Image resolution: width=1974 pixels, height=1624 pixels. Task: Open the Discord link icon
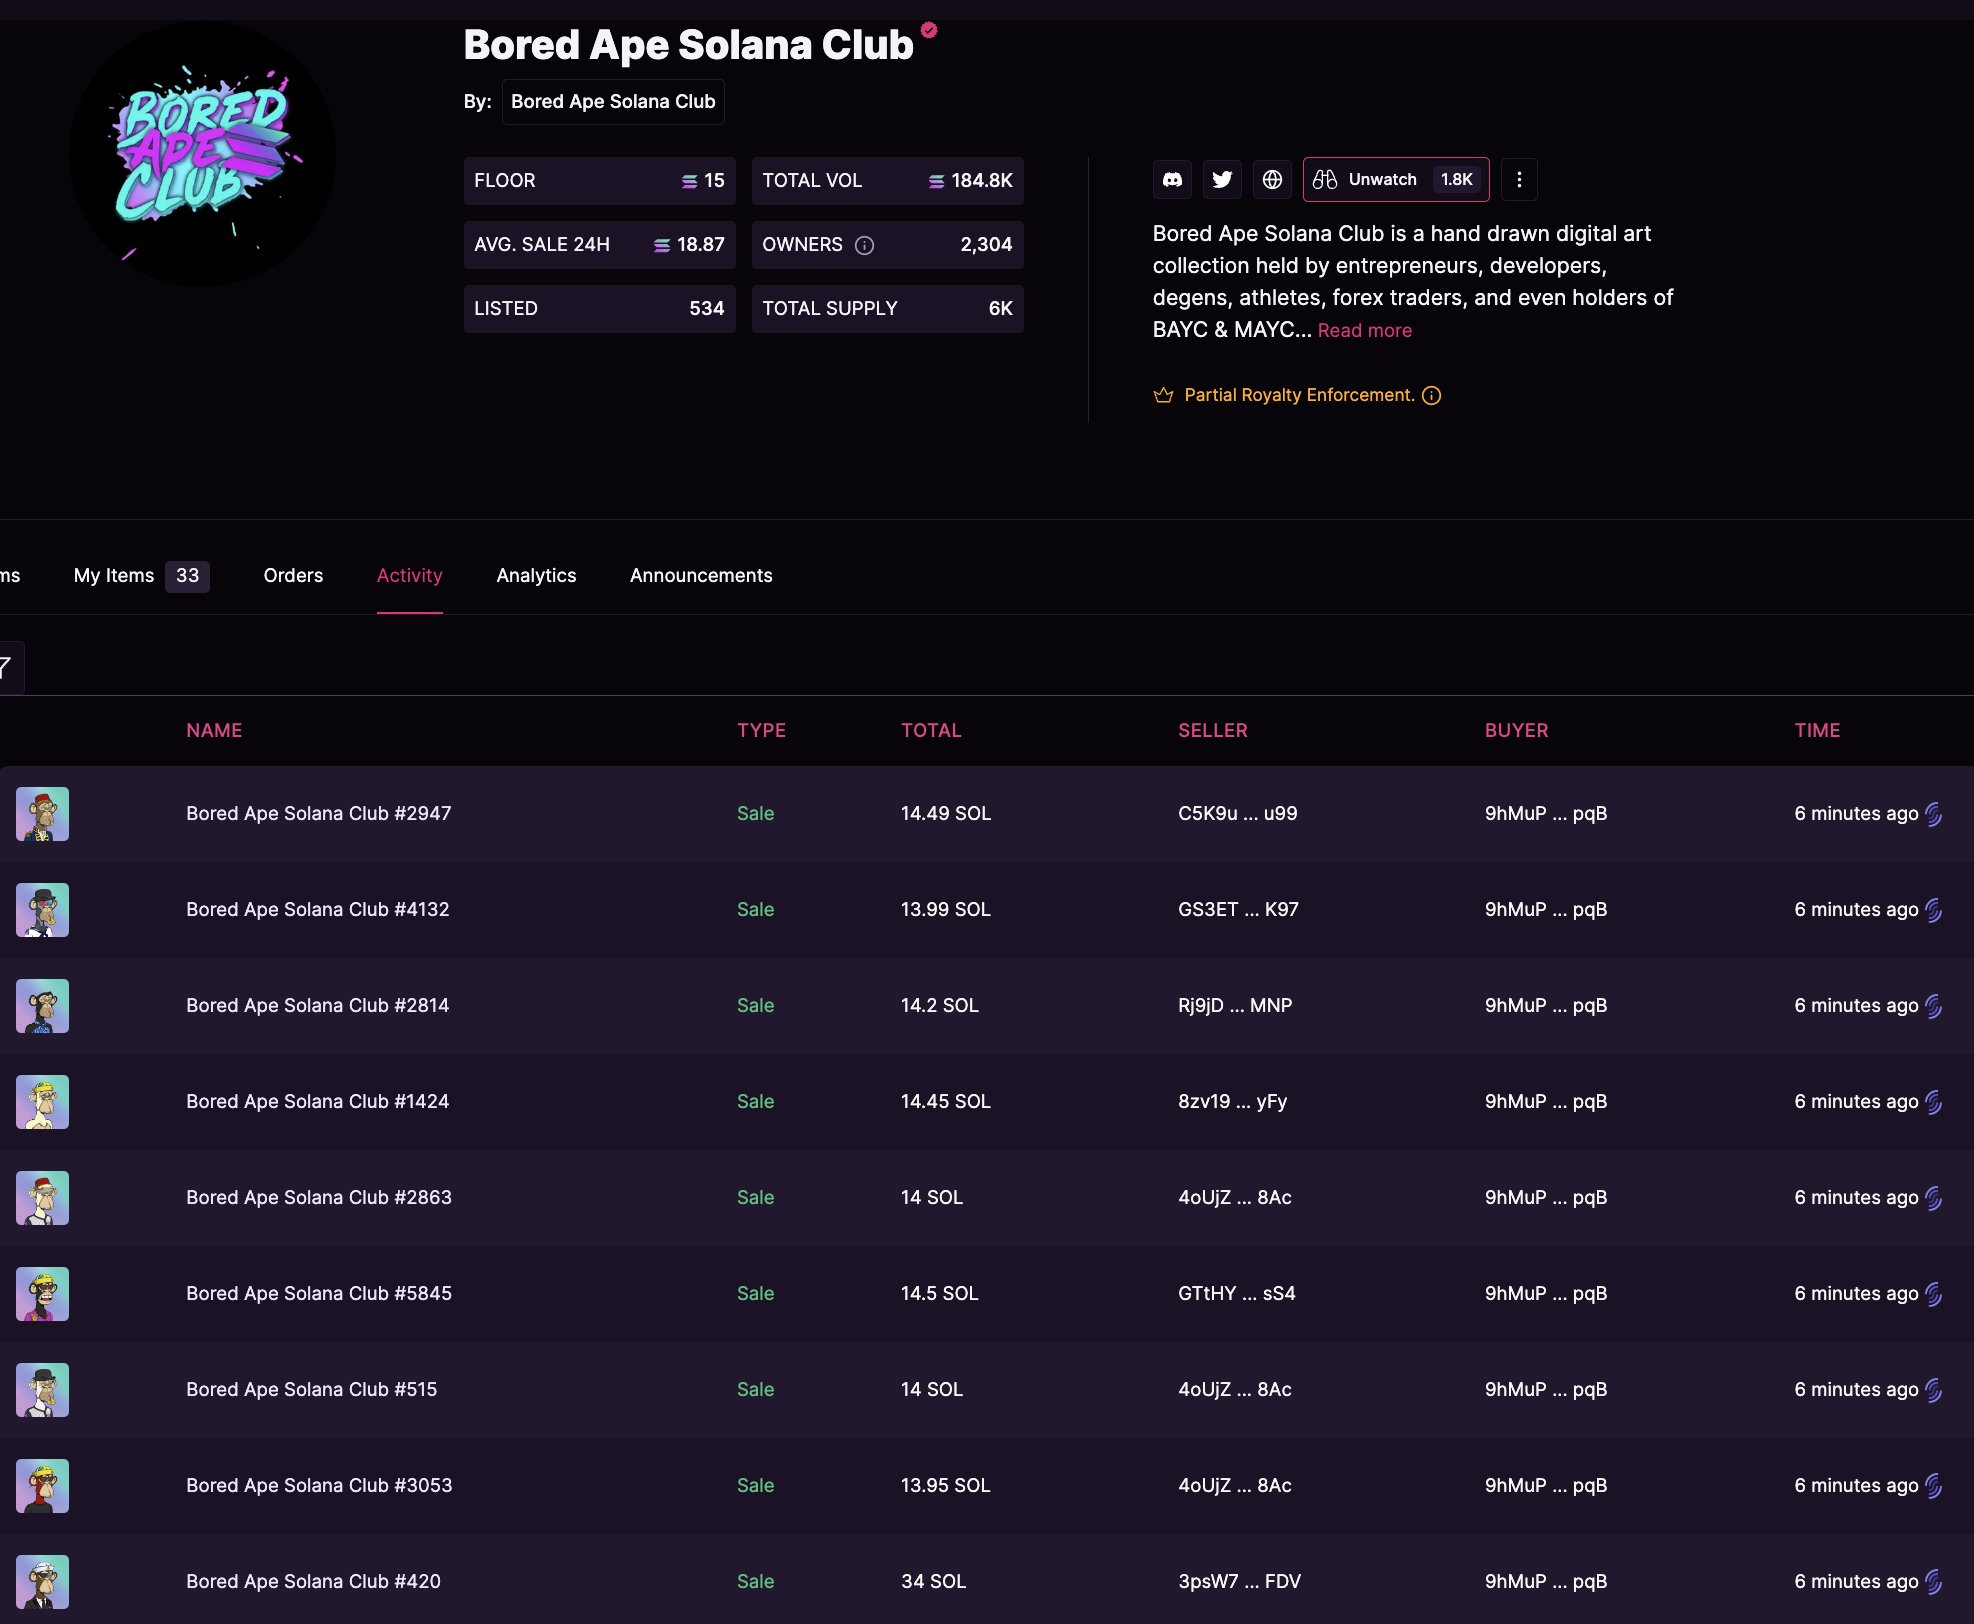tap(1172, 180)
